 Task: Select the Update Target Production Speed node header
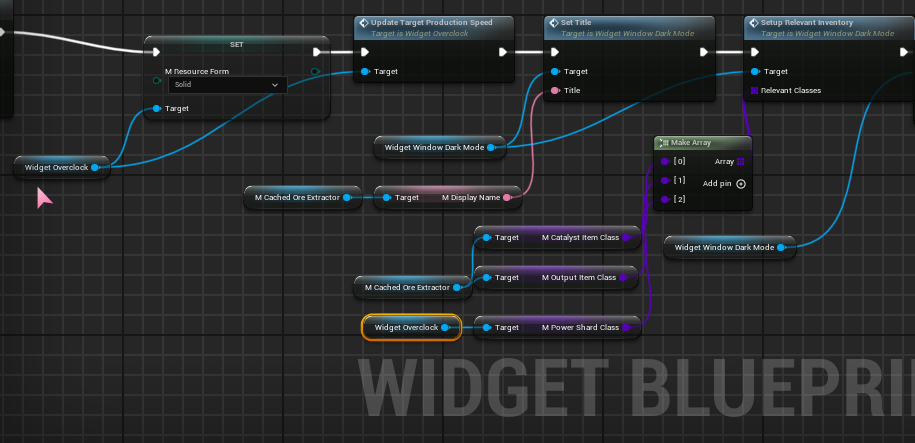point(434,27)
